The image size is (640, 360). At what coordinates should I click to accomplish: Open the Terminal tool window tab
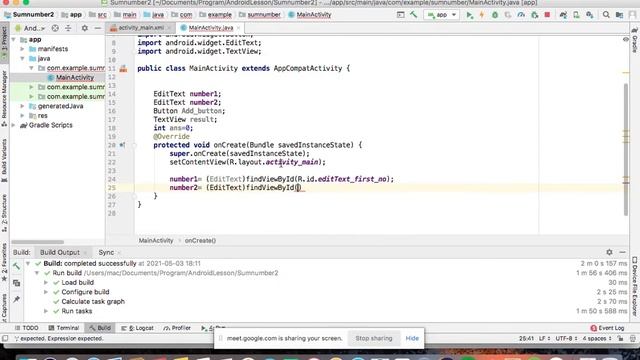pyautogui.click(x=63, y=328)
